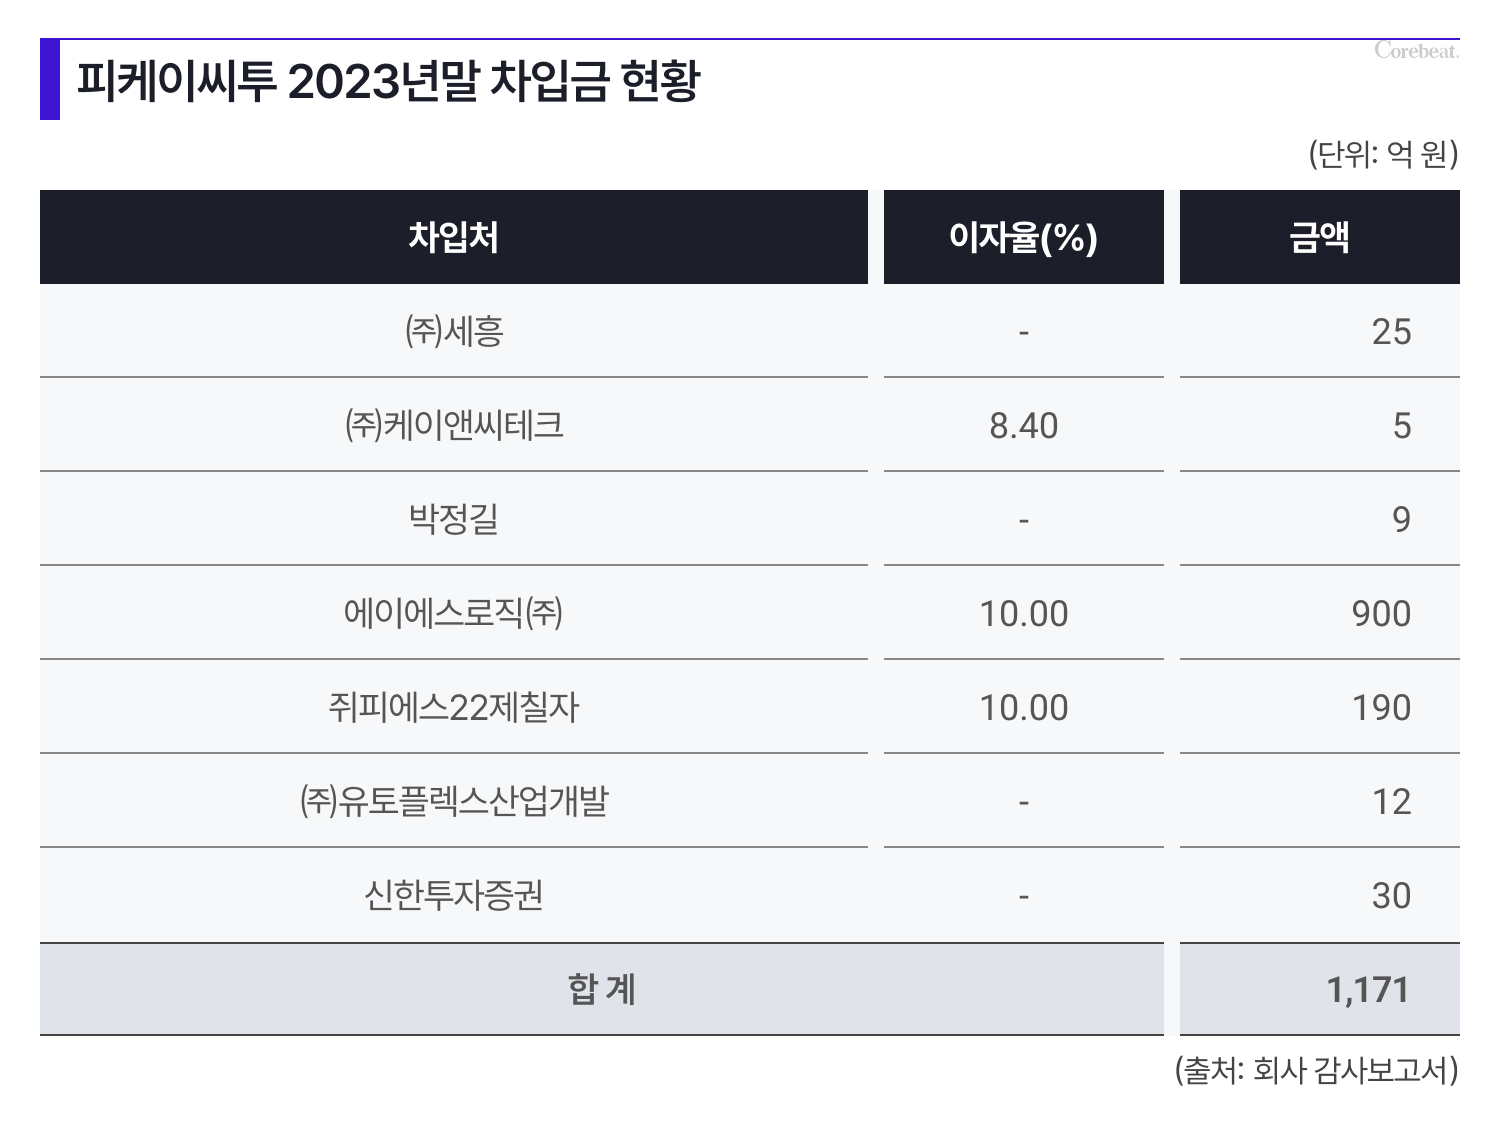Click the 190 amount value
This screenshot has width=1500, height=1130.
tap(1381, 708)
